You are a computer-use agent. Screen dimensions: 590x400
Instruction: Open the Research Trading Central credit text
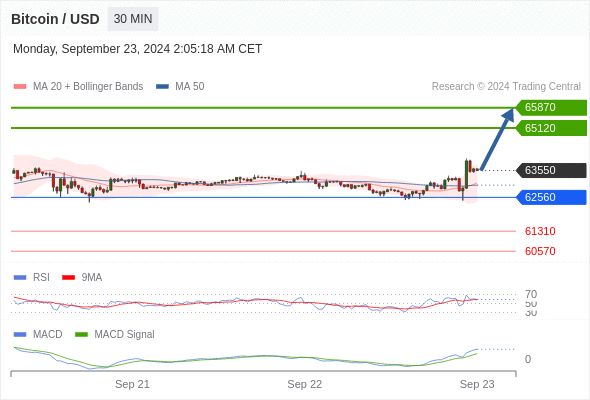tap(506, 87)
